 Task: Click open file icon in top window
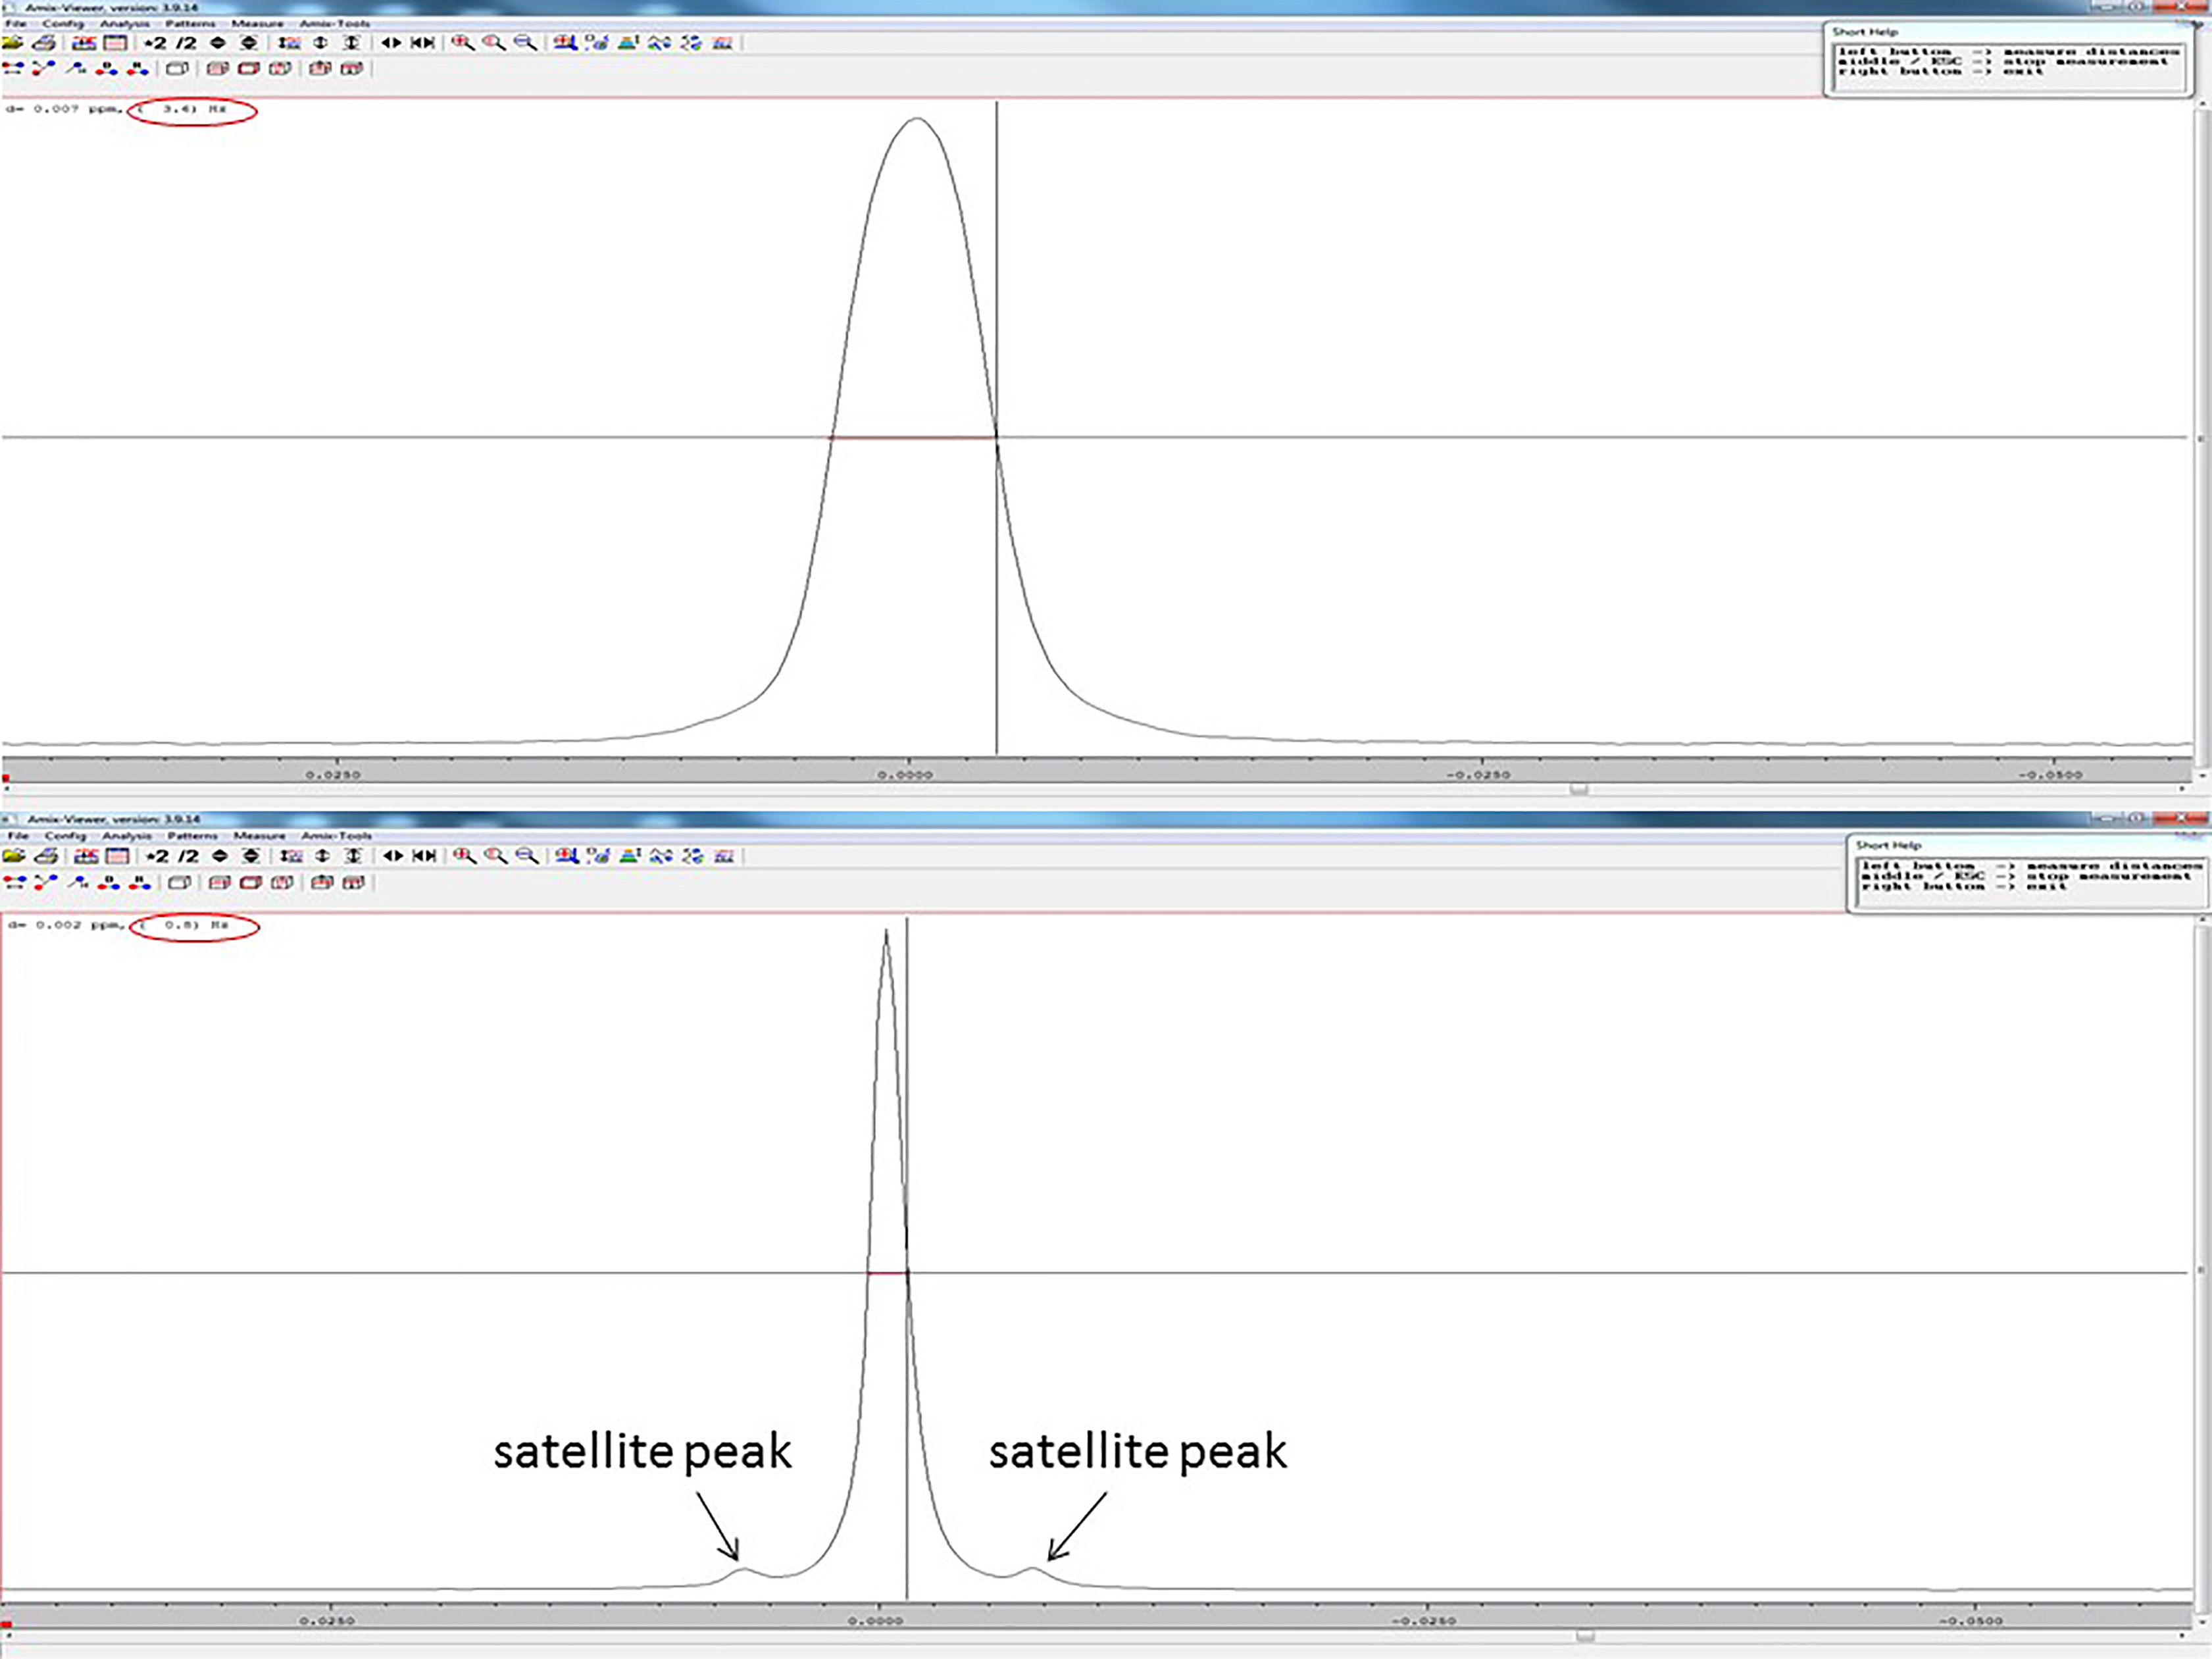13,43
